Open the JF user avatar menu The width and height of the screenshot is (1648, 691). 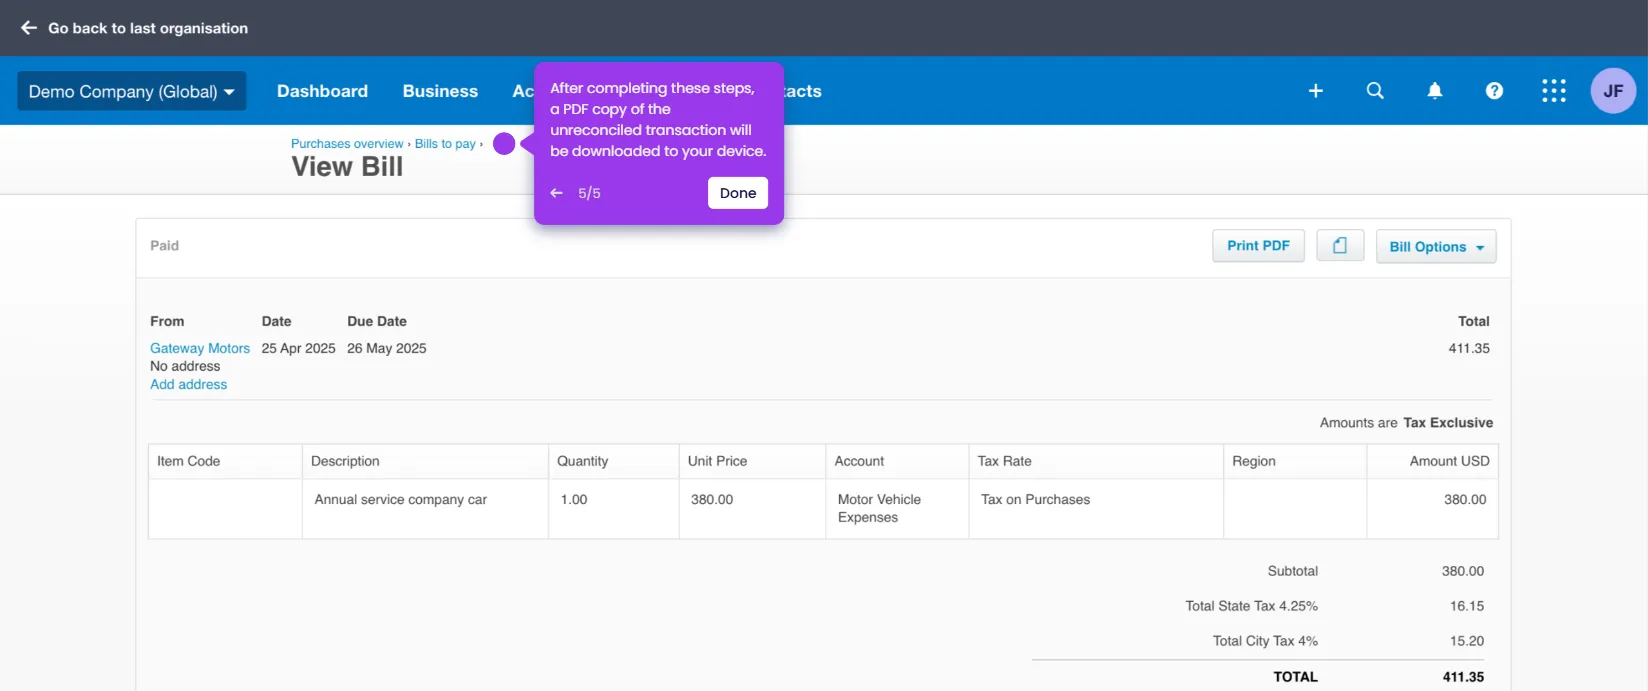pos(1613,91)
